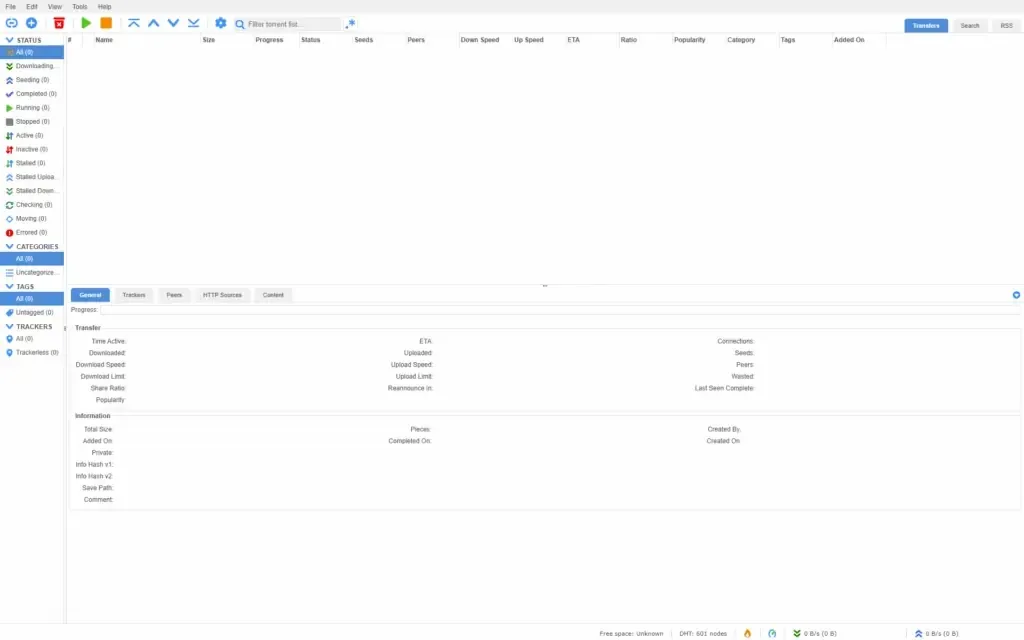The image size is (1024, 640).
Task: Collapse the TRACKERS section
Action: (10, 325)
